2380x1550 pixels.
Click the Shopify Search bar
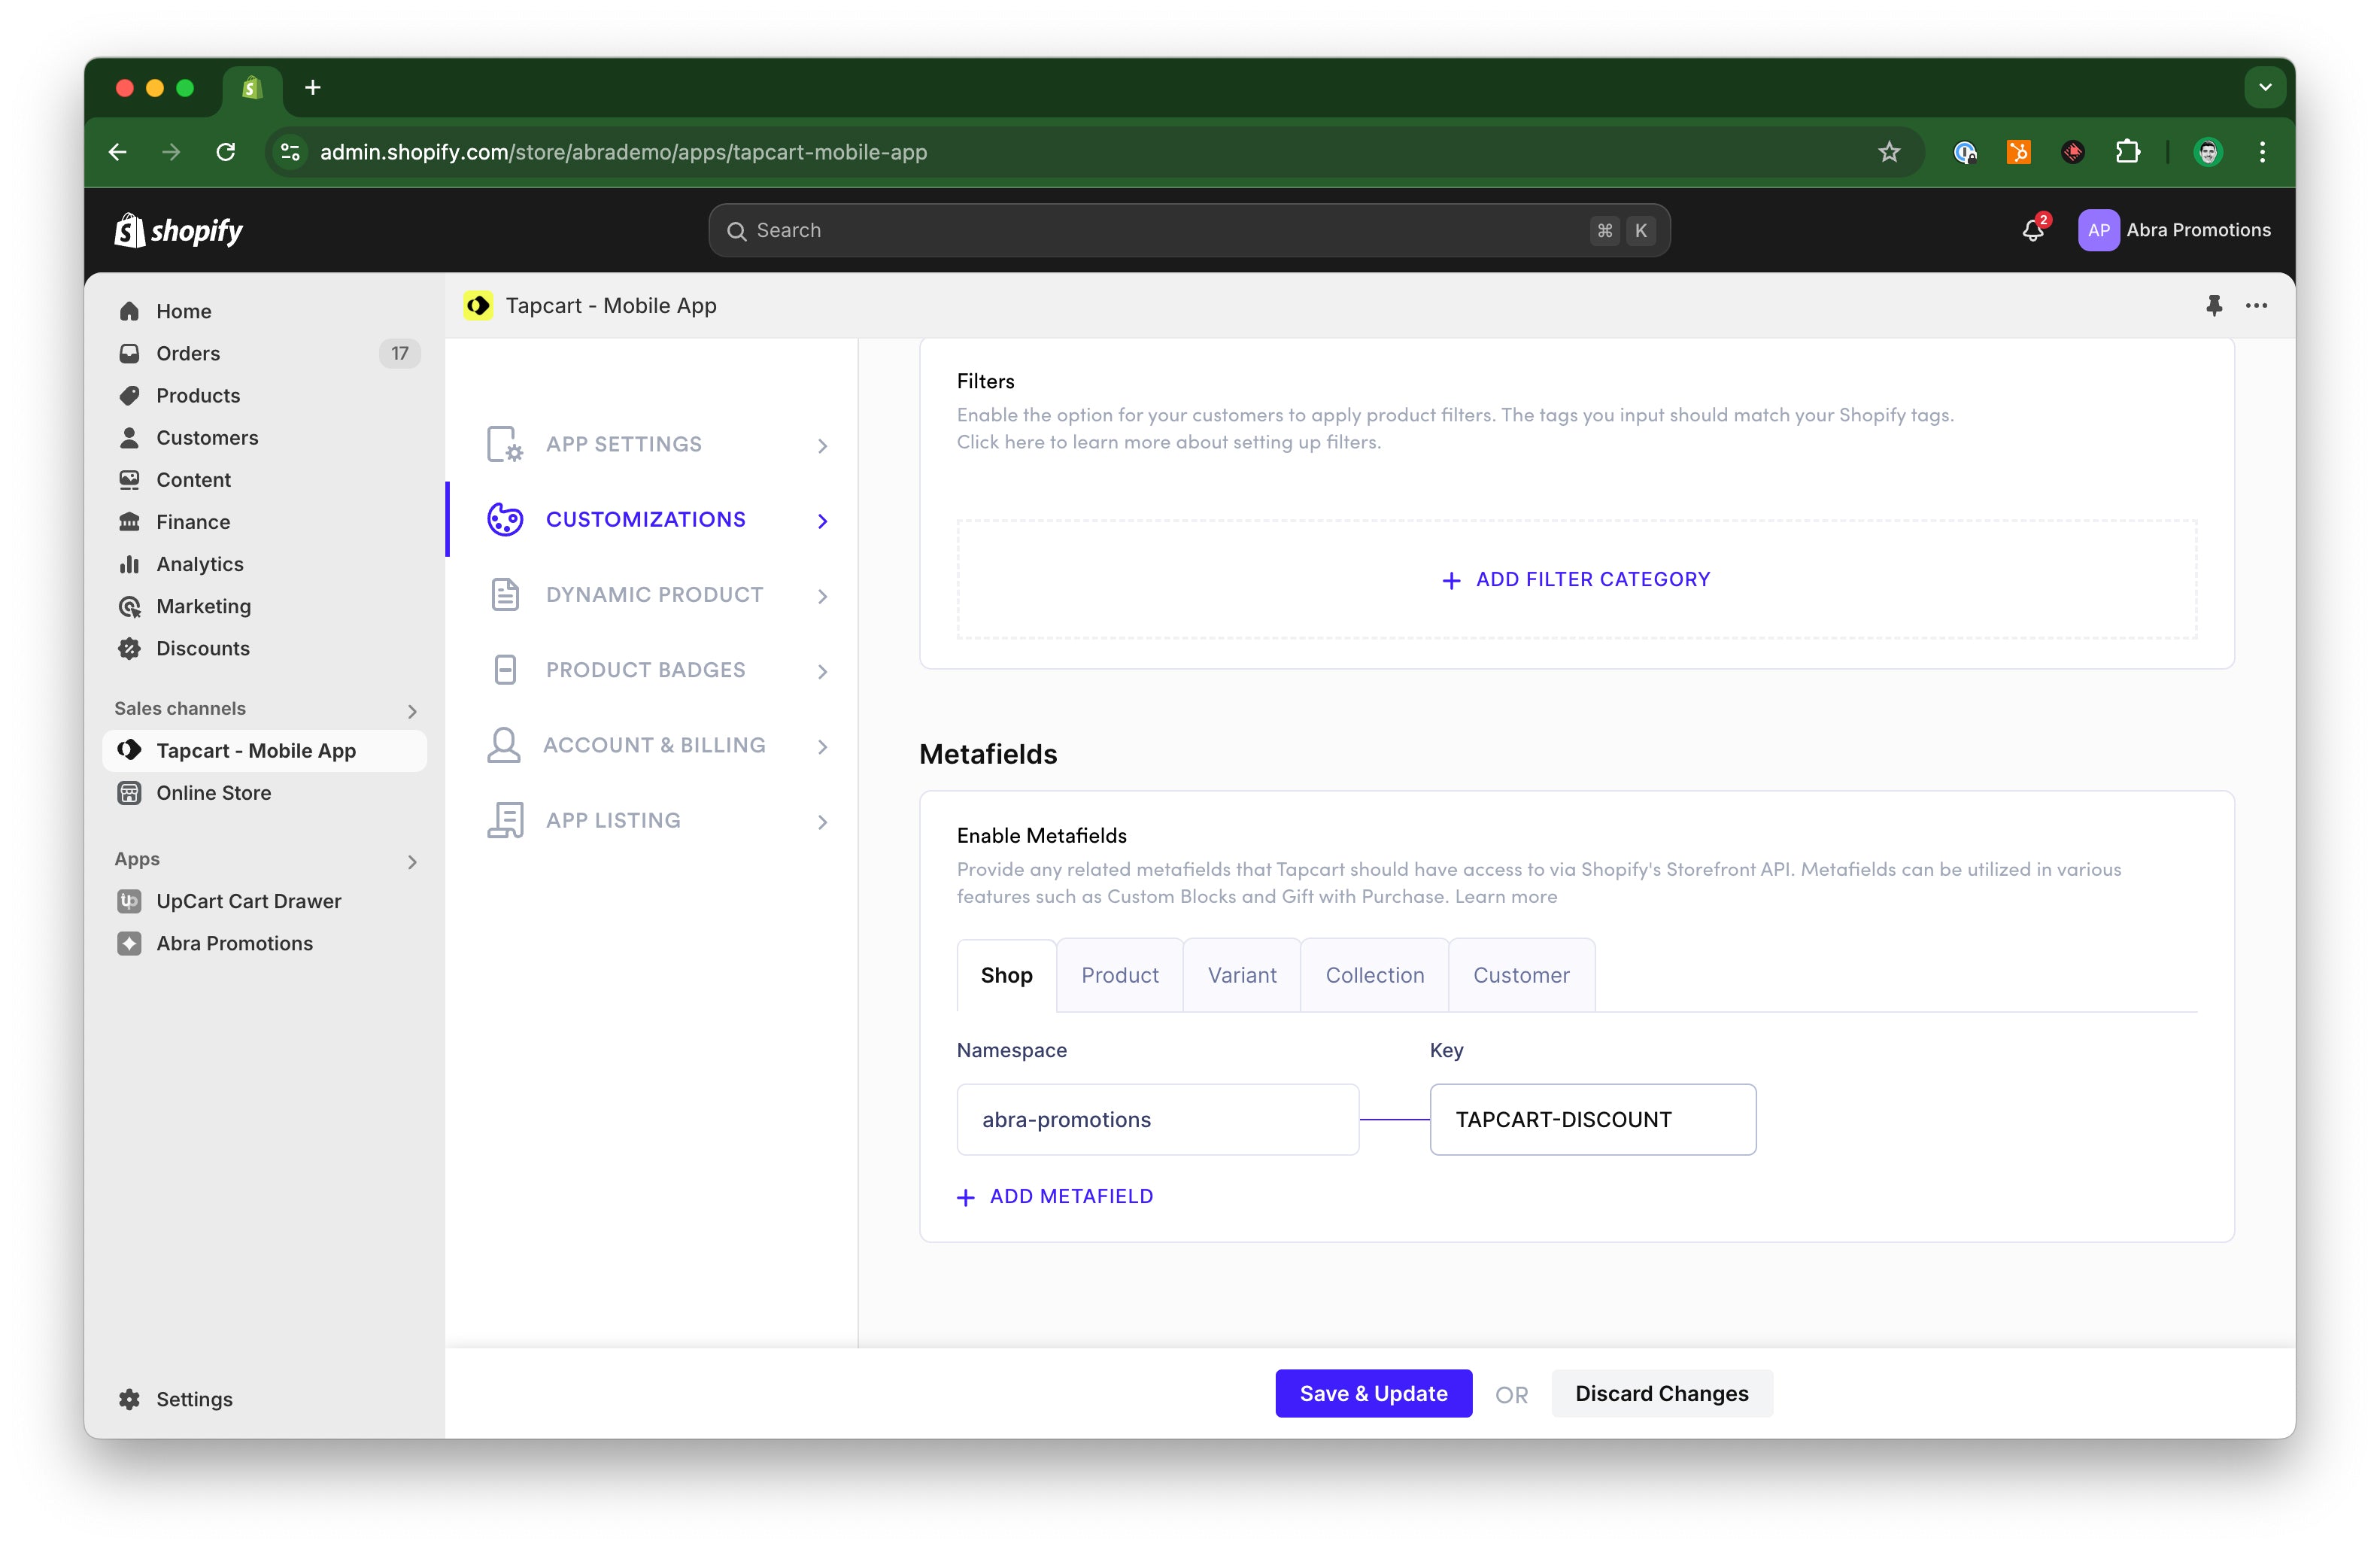pyautogui.click(x=1189, y=230)
